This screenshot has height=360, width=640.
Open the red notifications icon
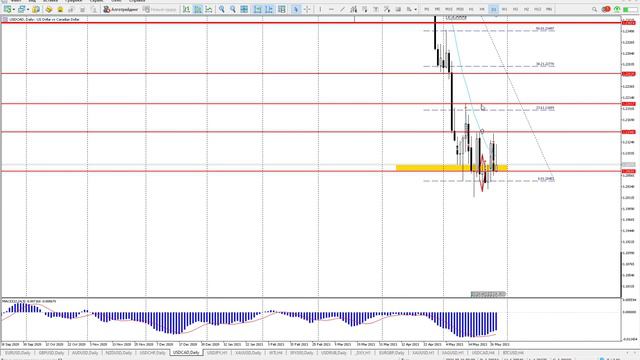(x=606, y=9)
